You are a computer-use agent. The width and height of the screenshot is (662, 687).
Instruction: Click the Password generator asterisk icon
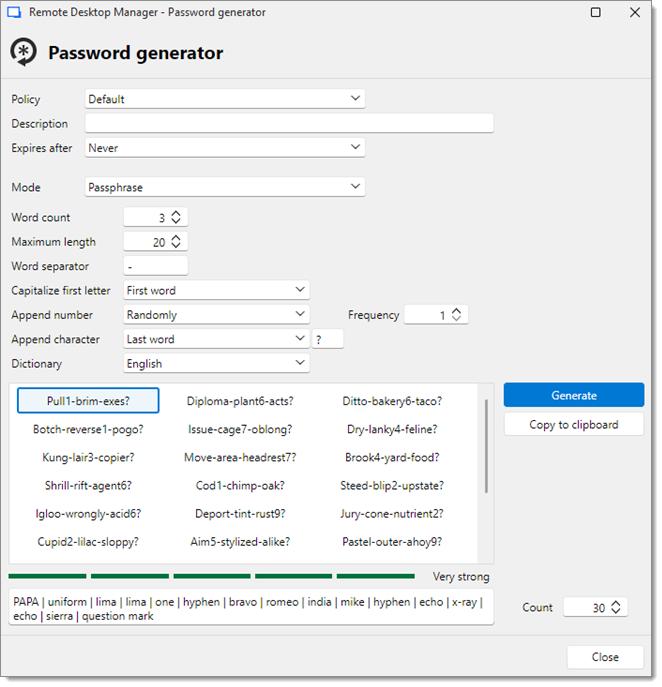point(24,52)
